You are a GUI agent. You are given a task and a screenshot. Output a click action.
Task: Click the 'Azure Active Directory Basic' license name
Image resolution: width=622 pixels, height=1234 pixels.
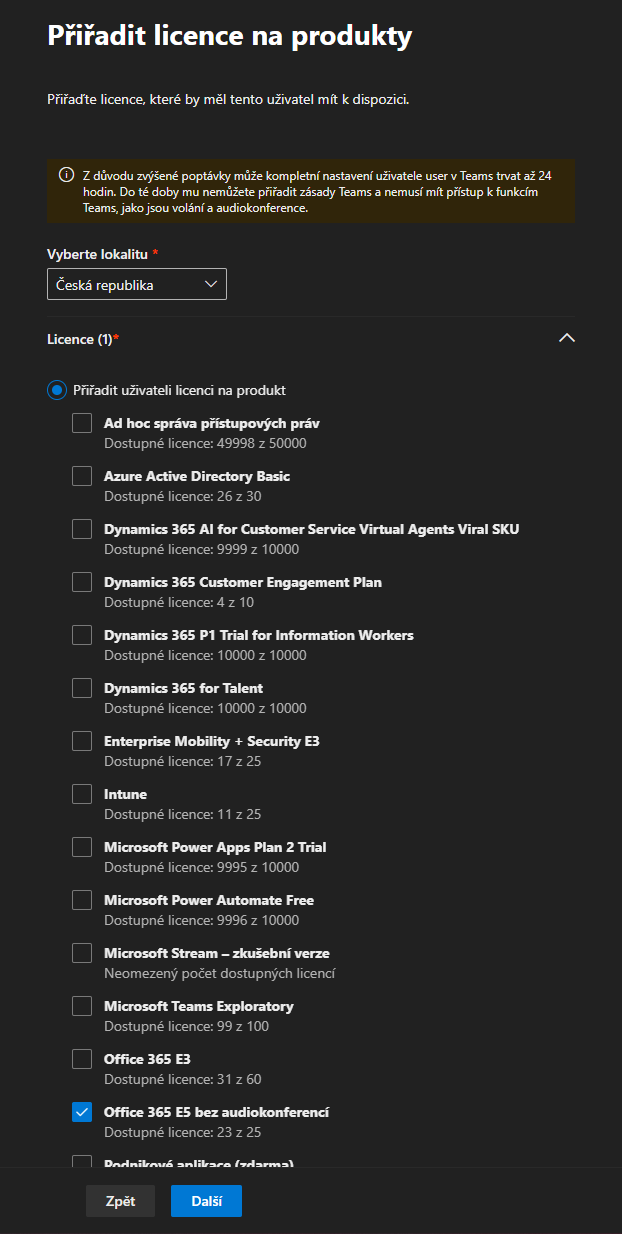tap(197, 476)
